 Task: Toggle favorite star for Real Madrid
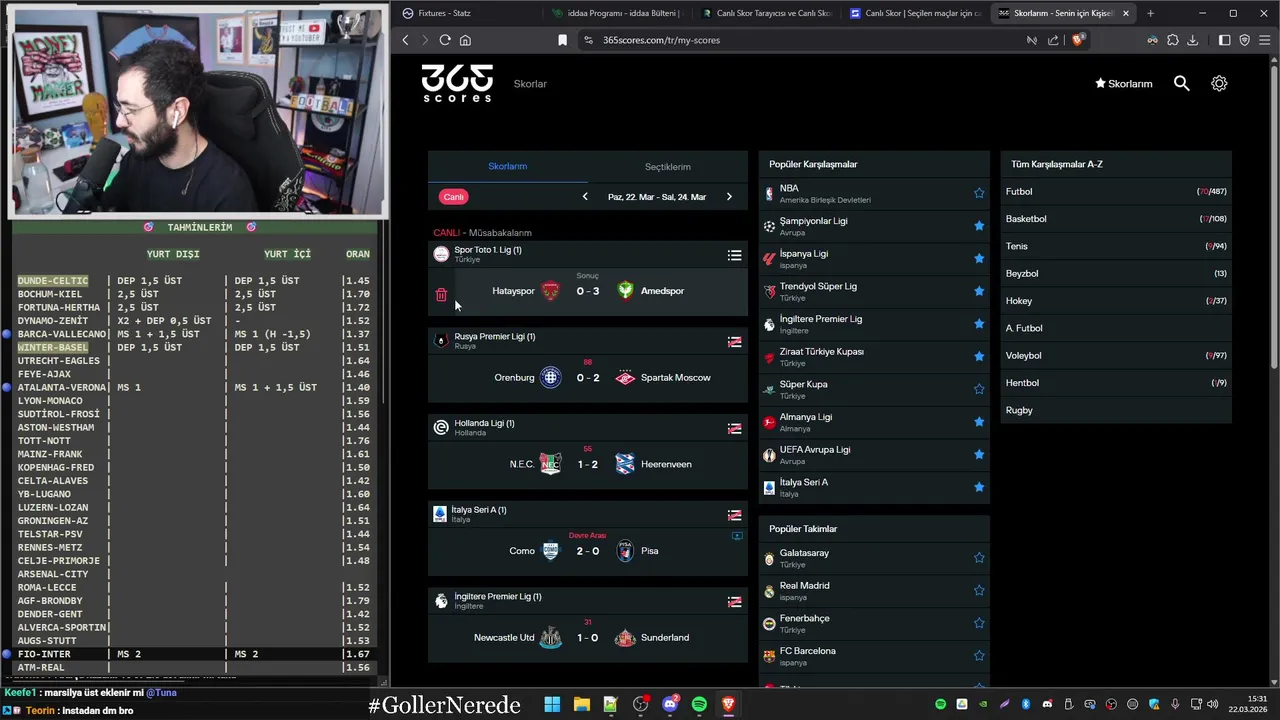coord(979,590)
